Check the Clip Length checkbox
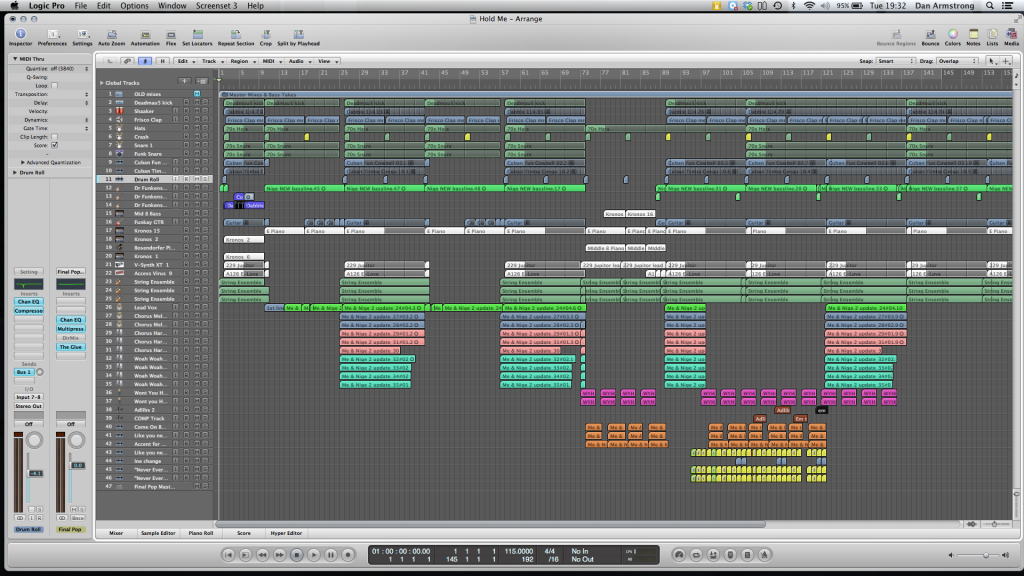The width and height of the screenshot is (1024, 576). (54, 137)
